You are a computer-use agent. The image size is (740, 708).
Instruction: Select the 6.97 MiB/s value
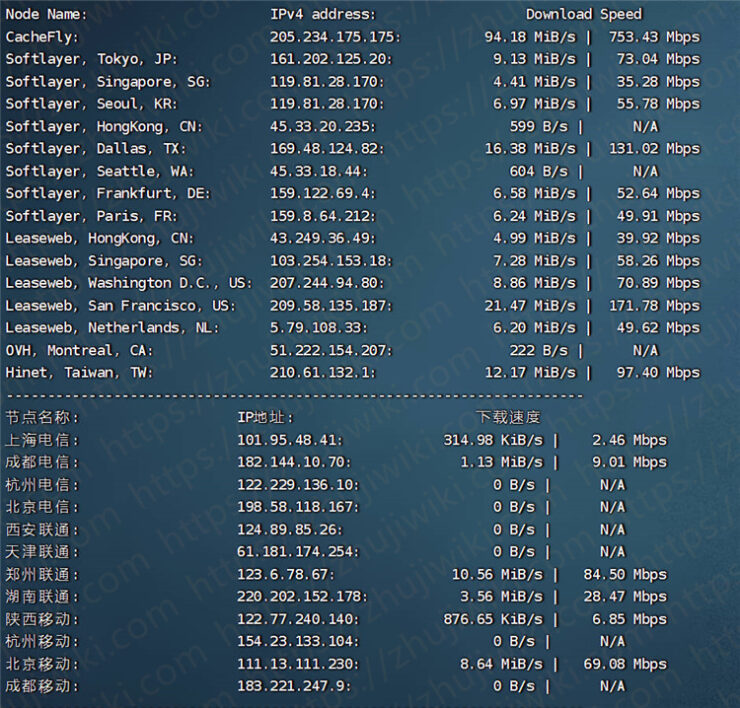click(534, 104)
